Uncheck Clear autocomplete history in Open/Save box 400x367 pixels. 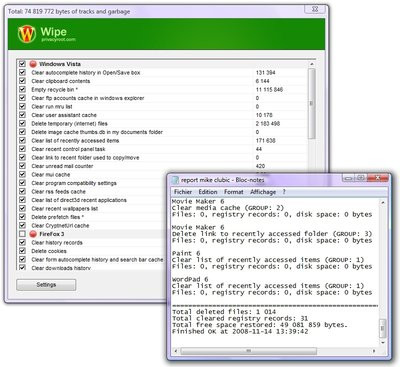pyautogui.click(x=22, y=72)
